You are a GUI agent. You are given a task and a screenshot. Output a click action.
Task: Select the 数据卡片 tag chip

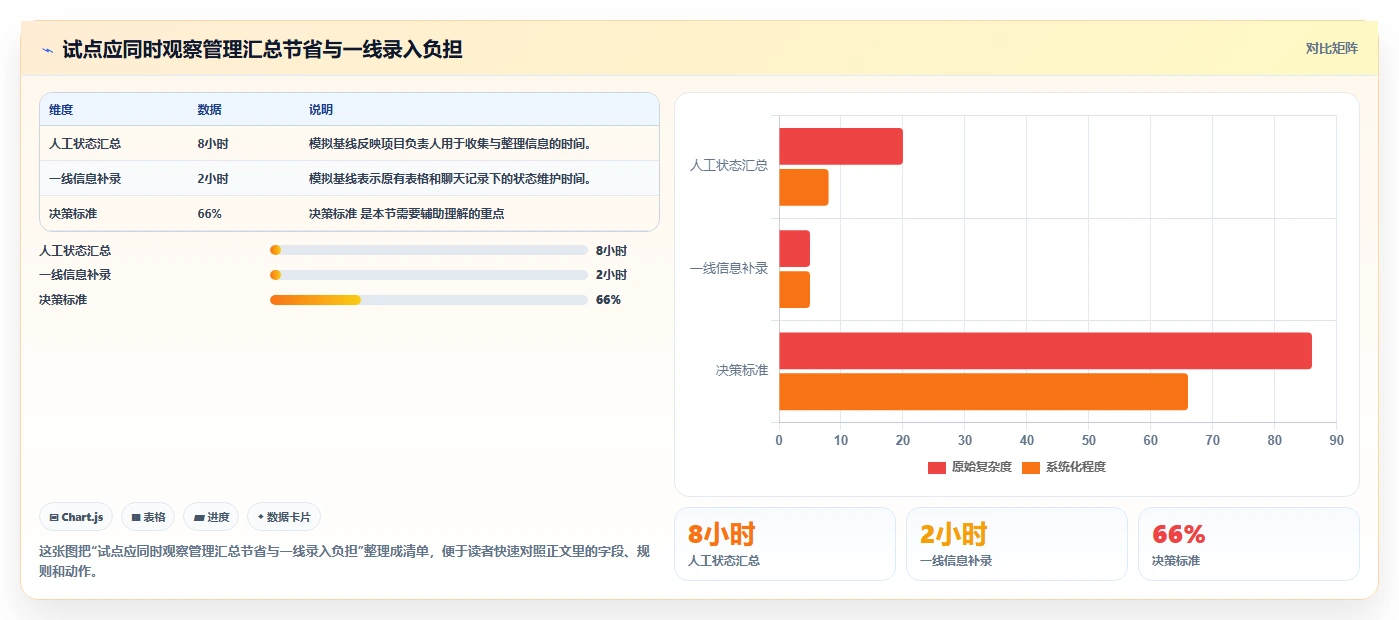click(x=284, y=517)
